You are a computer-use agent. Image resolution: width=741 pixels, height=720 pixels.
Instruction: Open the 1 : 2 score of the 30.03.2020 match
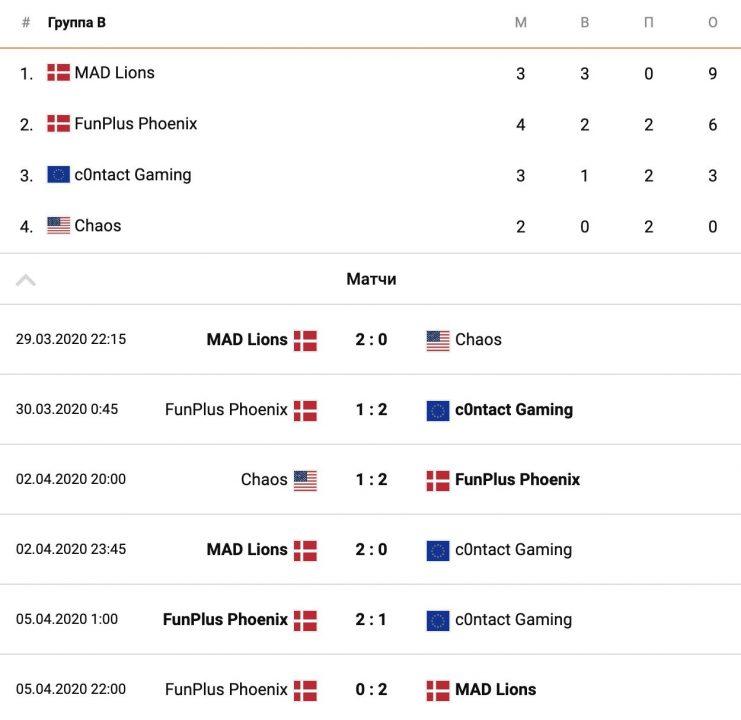[371, 410]
